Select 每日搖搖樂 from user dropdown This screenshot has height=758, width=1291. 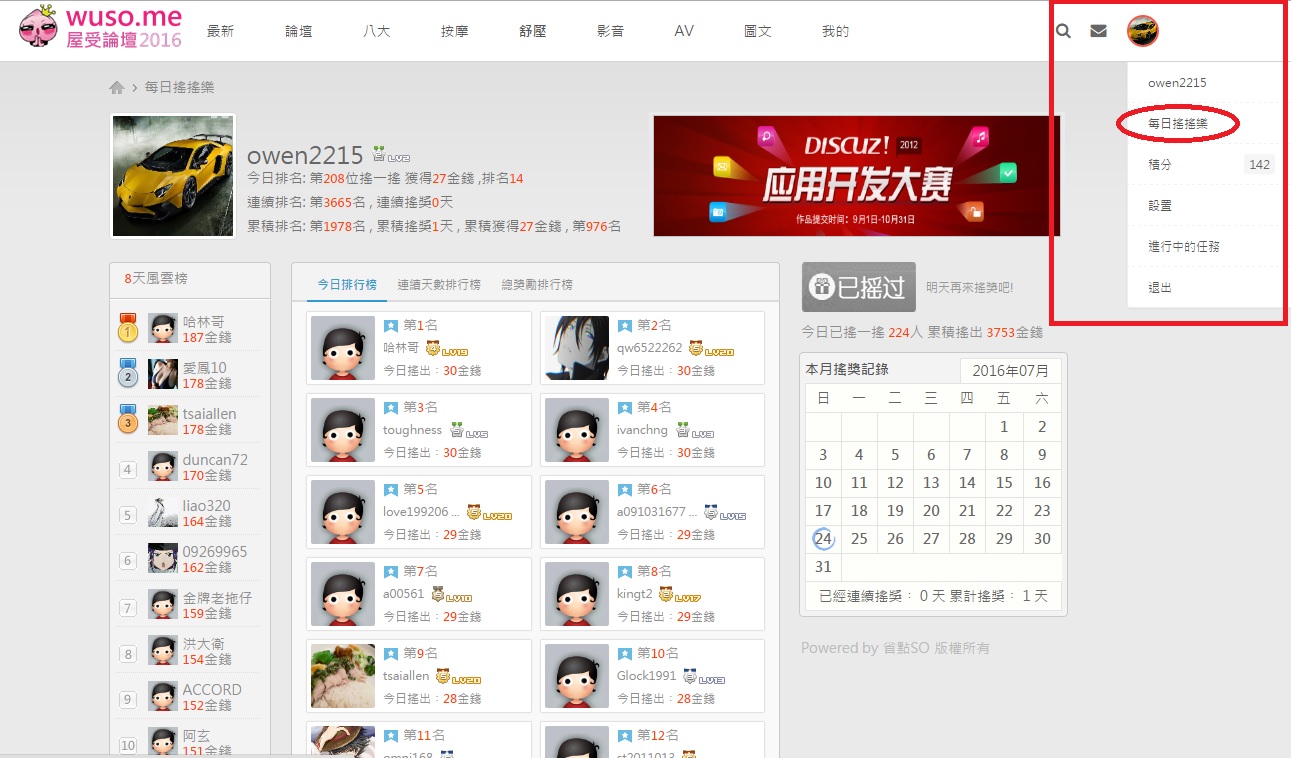pyautogui.click(x=1177, y=124)
